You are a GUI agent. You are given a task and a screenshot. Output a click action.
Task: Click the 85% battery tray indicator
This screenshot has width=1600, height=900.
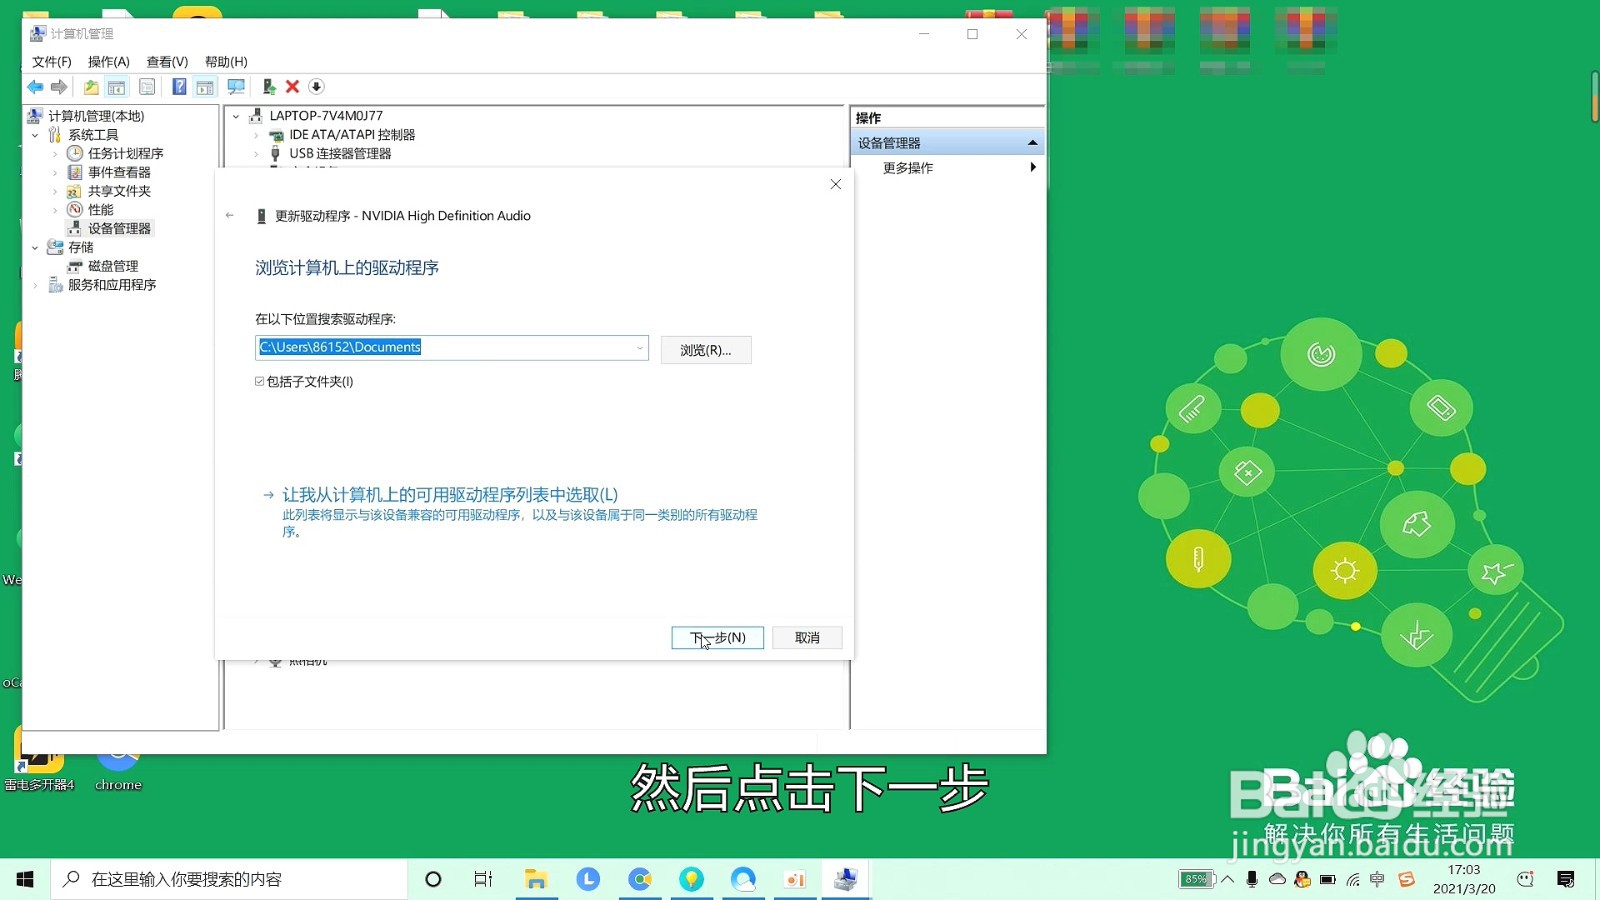tap(1195, 879)
